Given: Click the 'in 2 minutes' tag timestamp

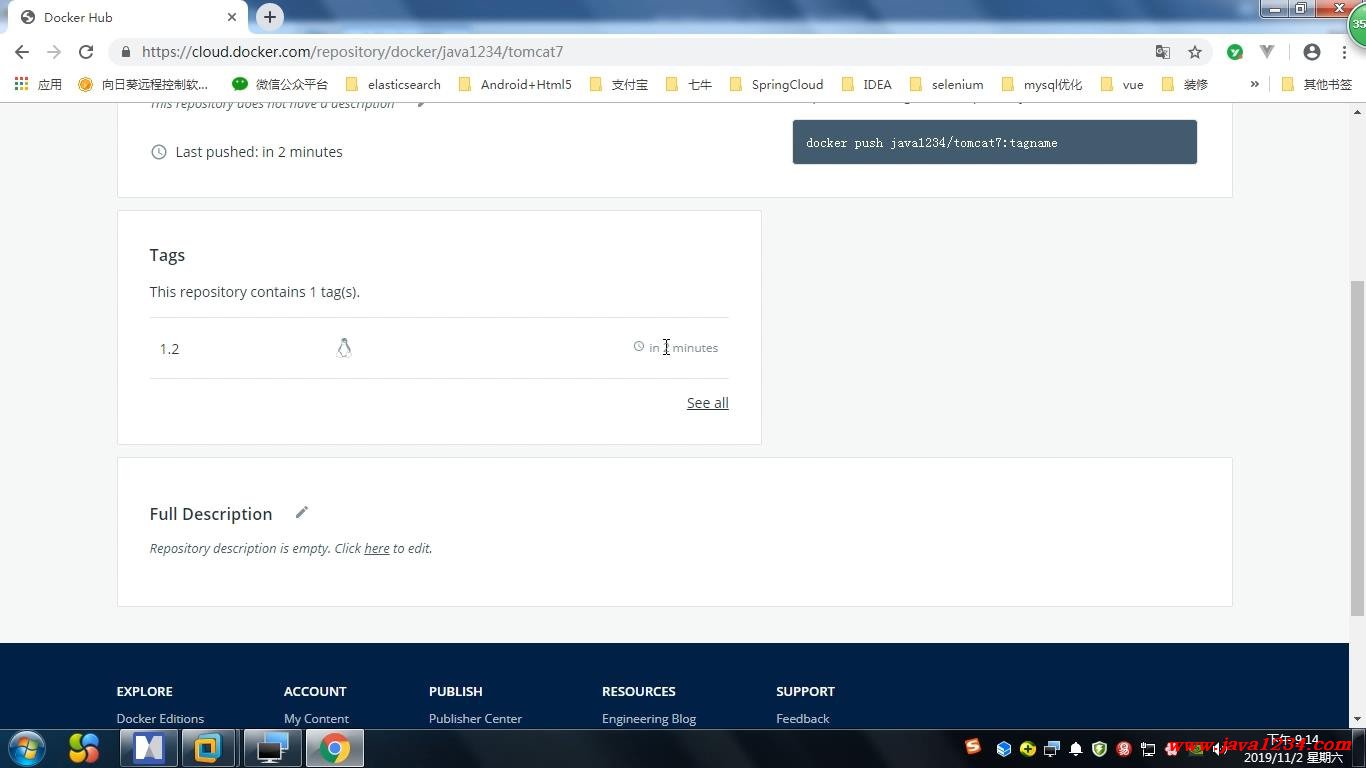Looking at the screenshot, I should tap(683, 348).
